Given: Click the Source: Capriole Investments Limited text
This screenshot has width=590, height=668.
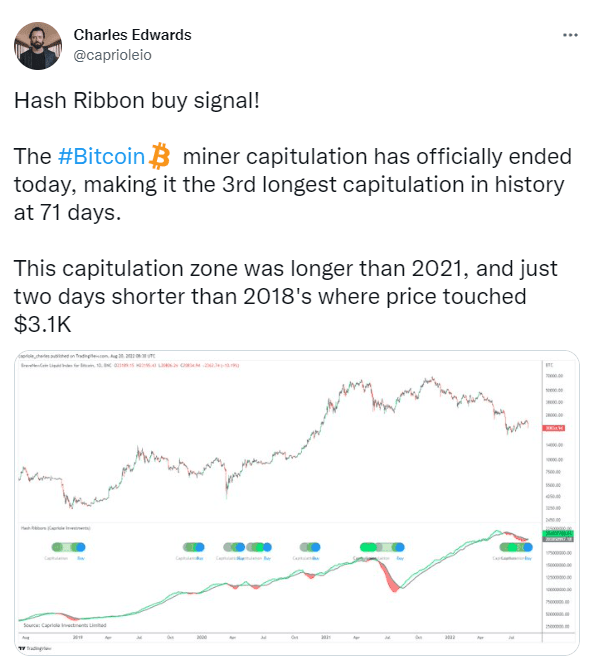Looking at the screenshot, I should coord(65,625).
